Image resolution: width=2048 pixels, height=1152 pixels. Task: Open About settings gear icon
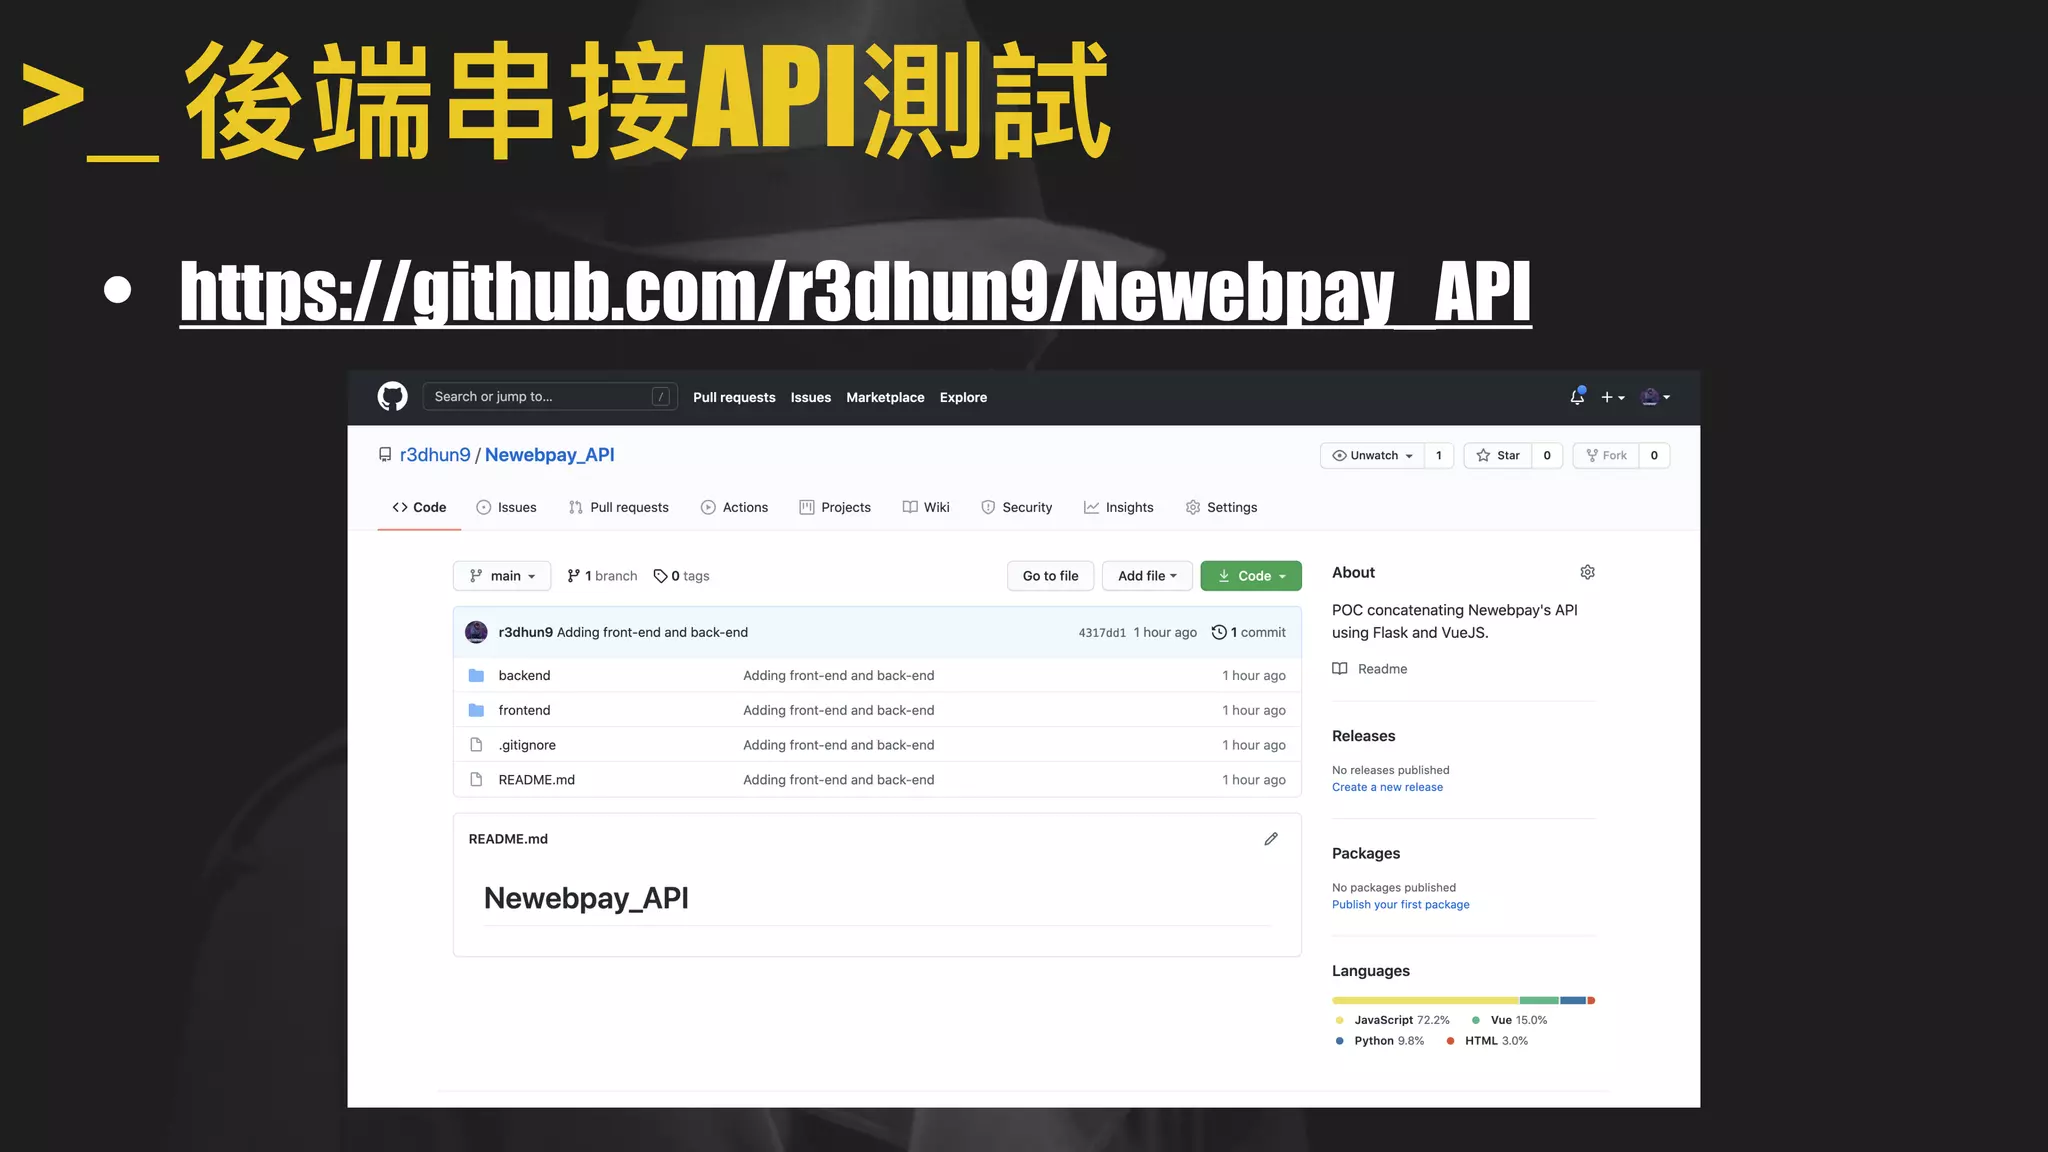(x=1587, y=572)
